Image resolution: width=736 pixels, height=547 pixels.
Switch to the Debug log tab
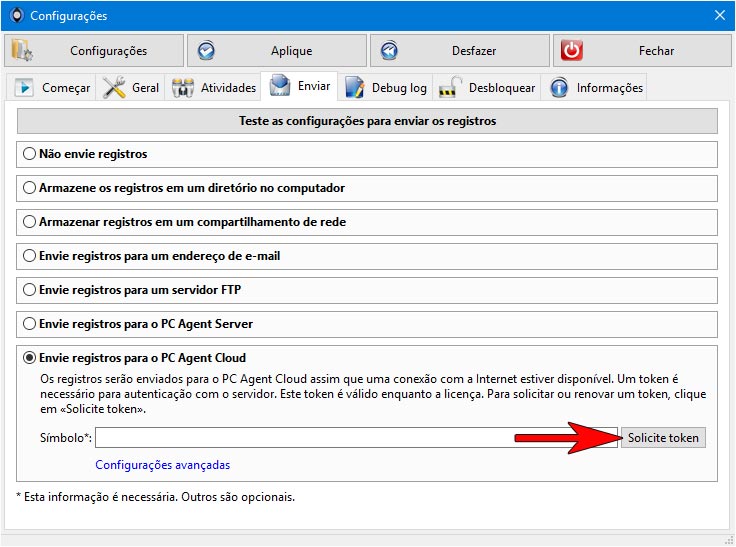(x=386, y=87)
